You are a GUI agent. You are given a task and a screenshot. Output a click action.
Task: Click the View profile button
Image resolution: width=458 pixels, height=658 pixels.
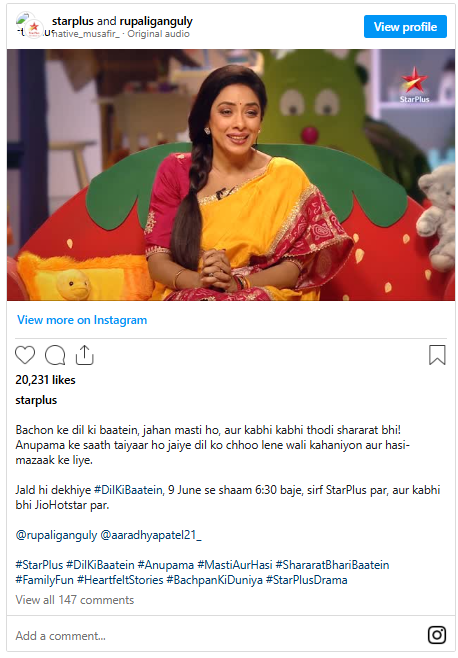click(405, 27)
